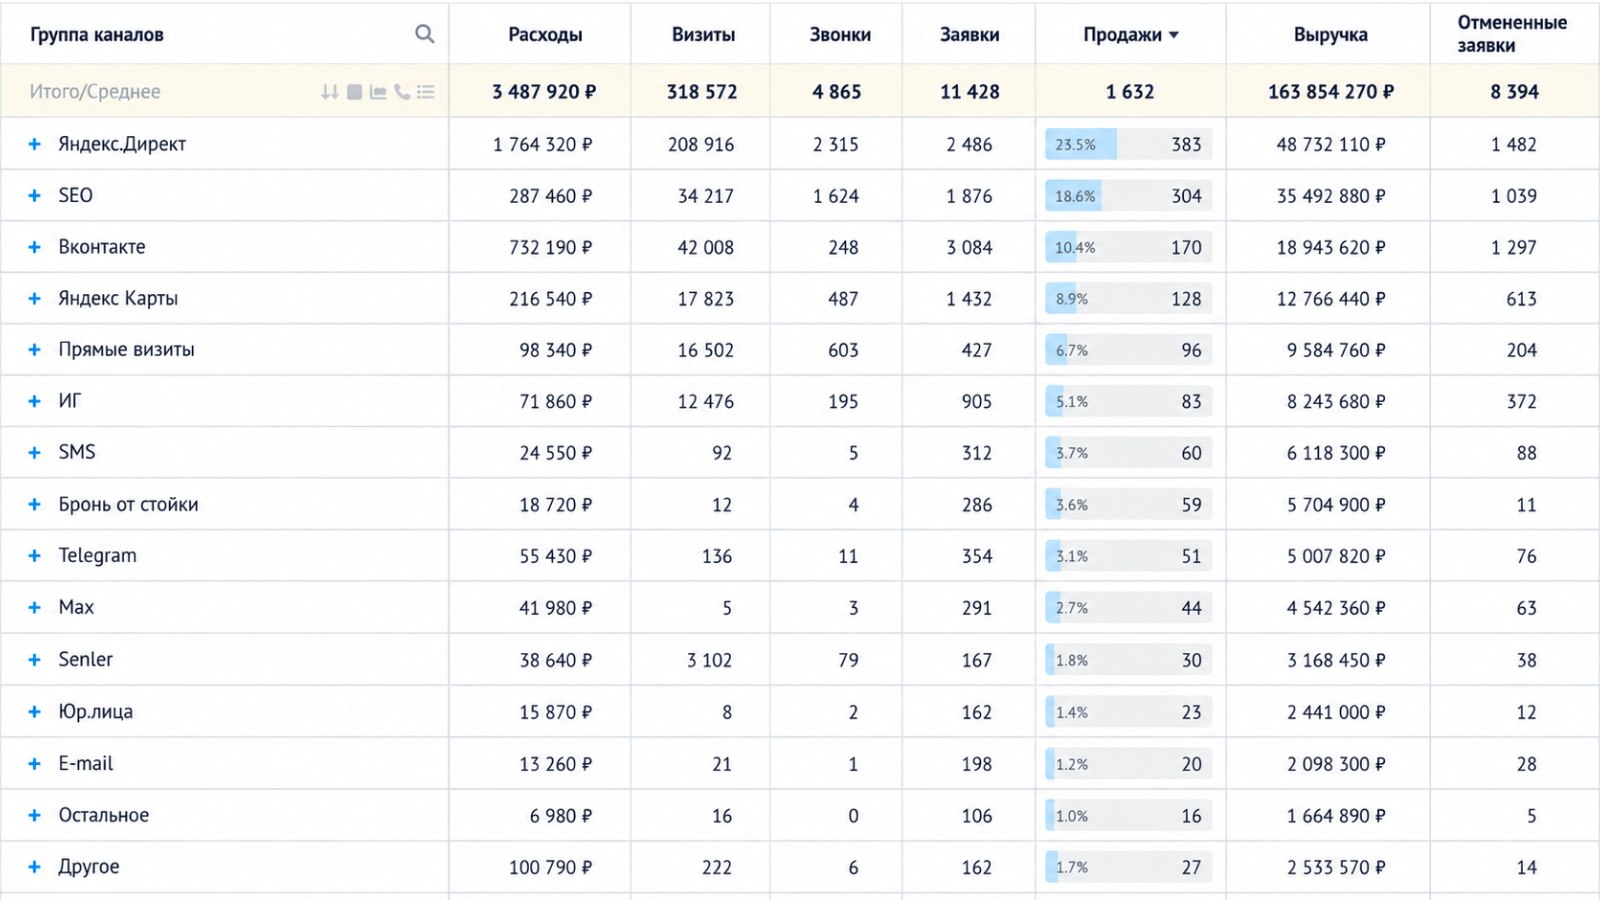Click total expenses 3 487 920 ₽

544,92
